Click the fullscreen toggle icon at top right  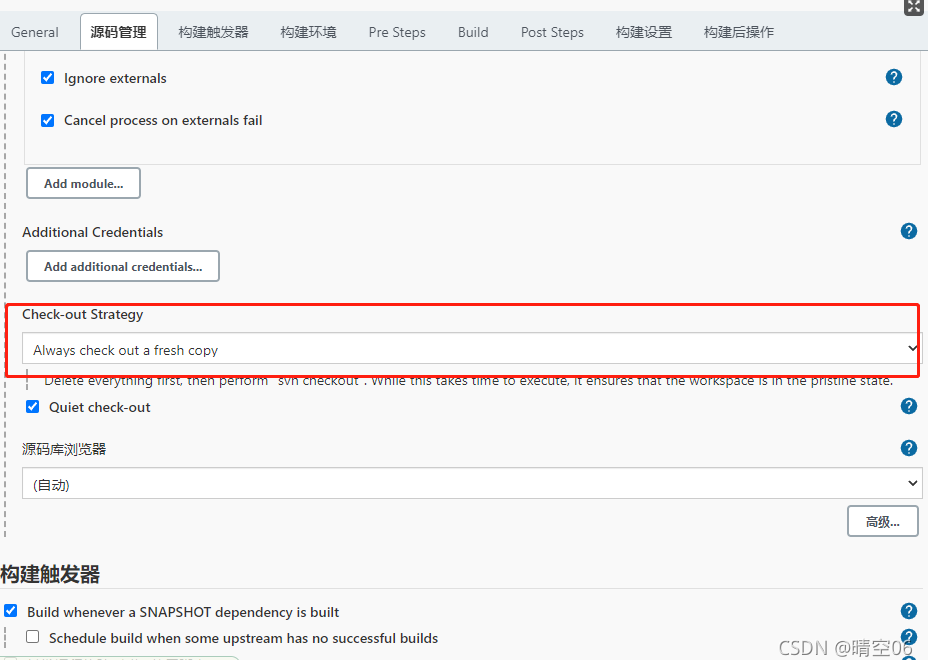914,7
